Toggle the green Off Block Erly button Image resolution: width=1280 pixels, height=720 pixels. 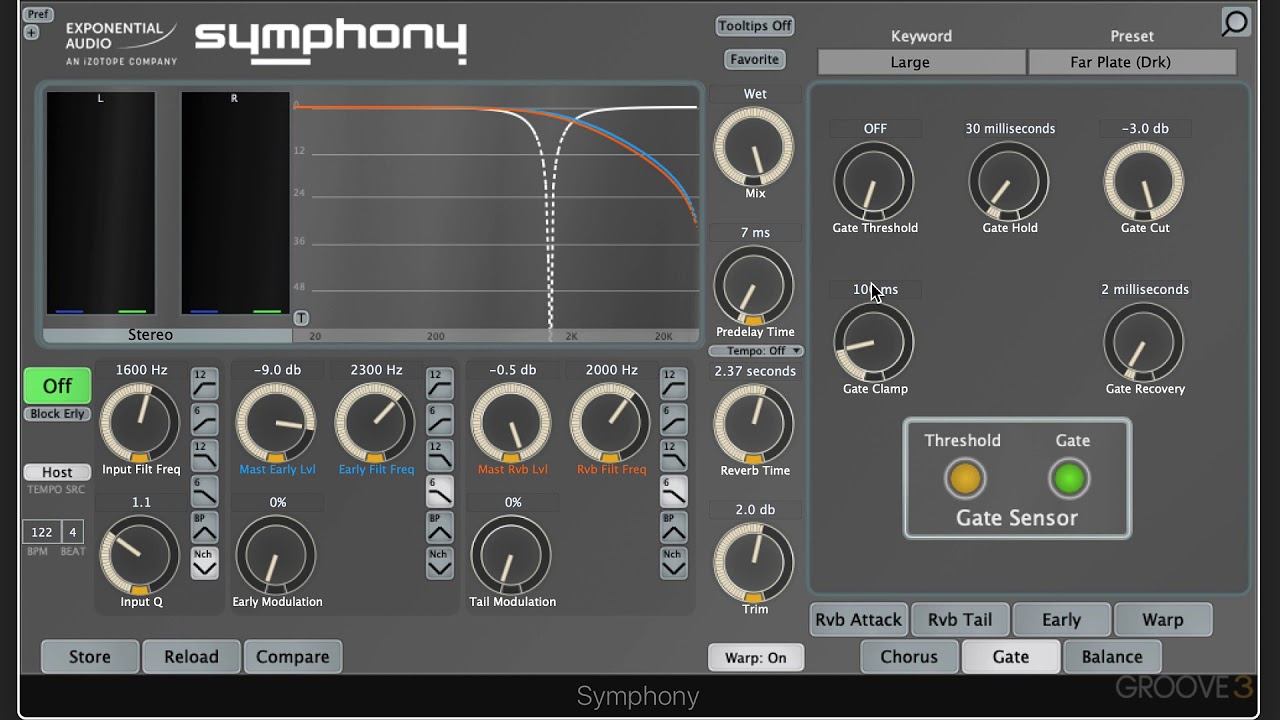(57, 386)
